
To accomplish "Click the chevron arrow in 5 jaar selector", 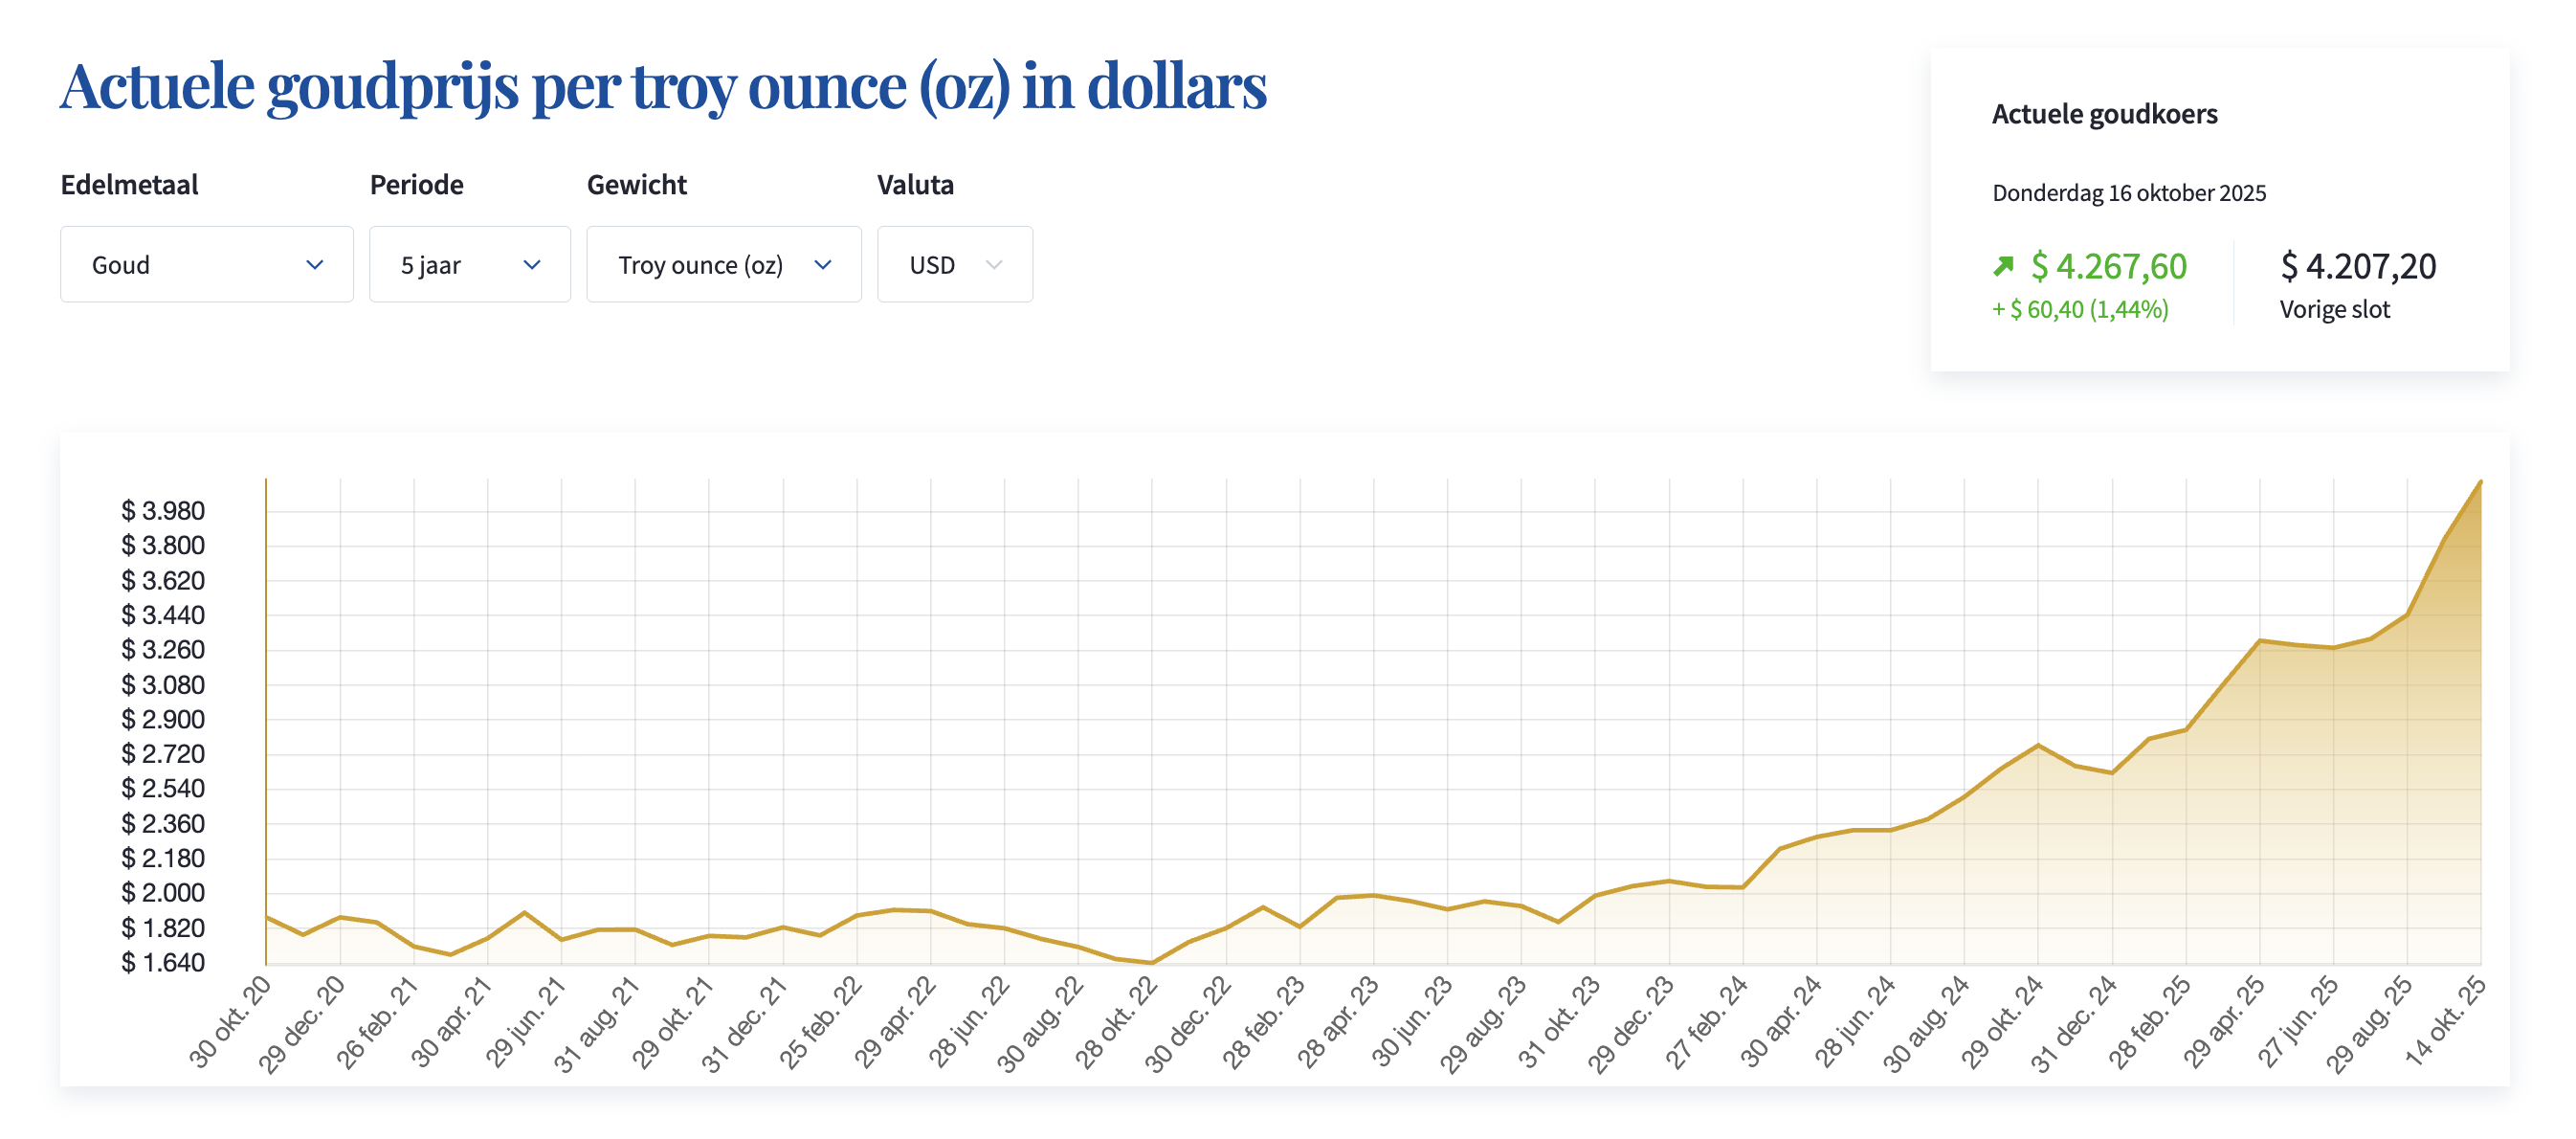I will tap(532, 265).
